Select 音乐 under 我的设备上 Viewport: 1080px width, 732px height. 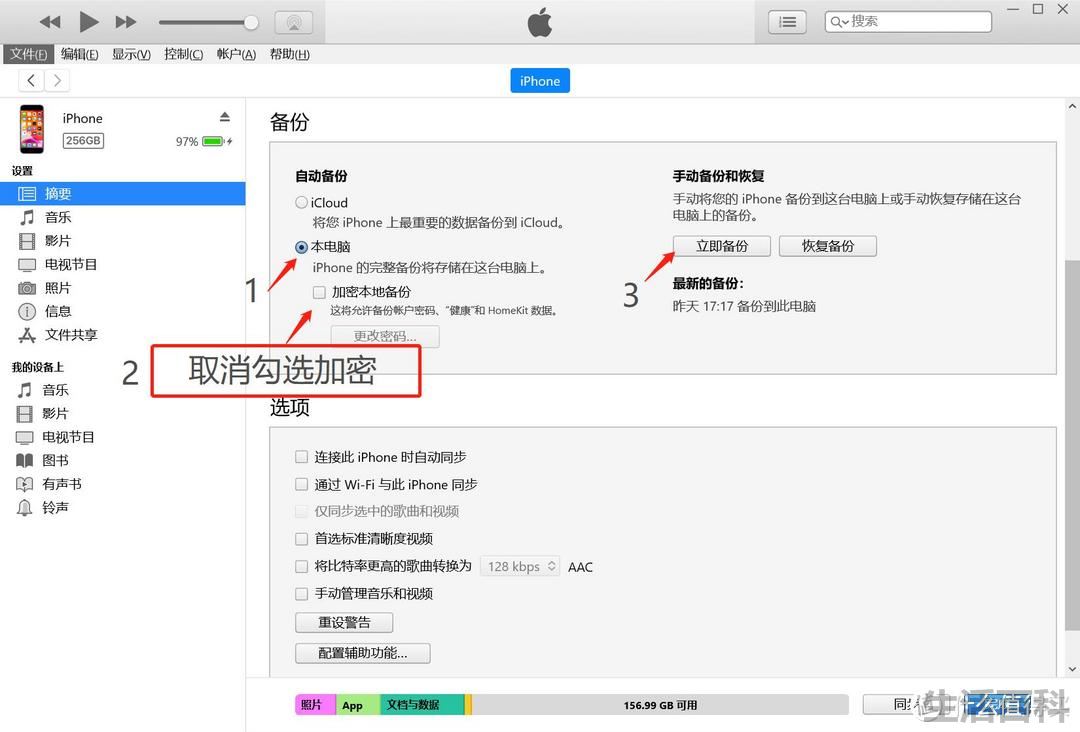123,390
